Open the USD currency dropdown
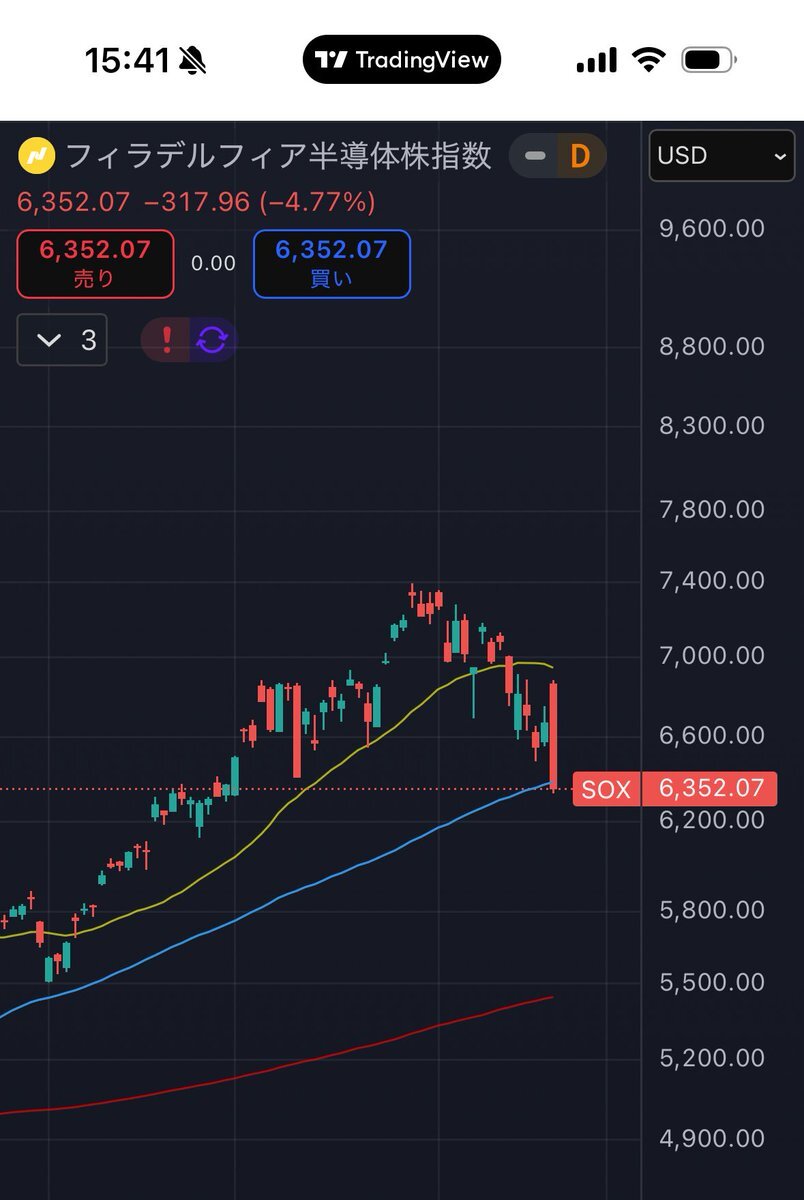This screenshot has height=1200, width=804. (x=722, y=156)
